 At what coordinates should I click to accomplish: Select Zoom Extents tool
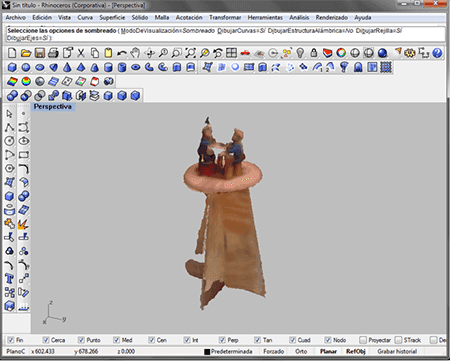click(x=191, y=53)
